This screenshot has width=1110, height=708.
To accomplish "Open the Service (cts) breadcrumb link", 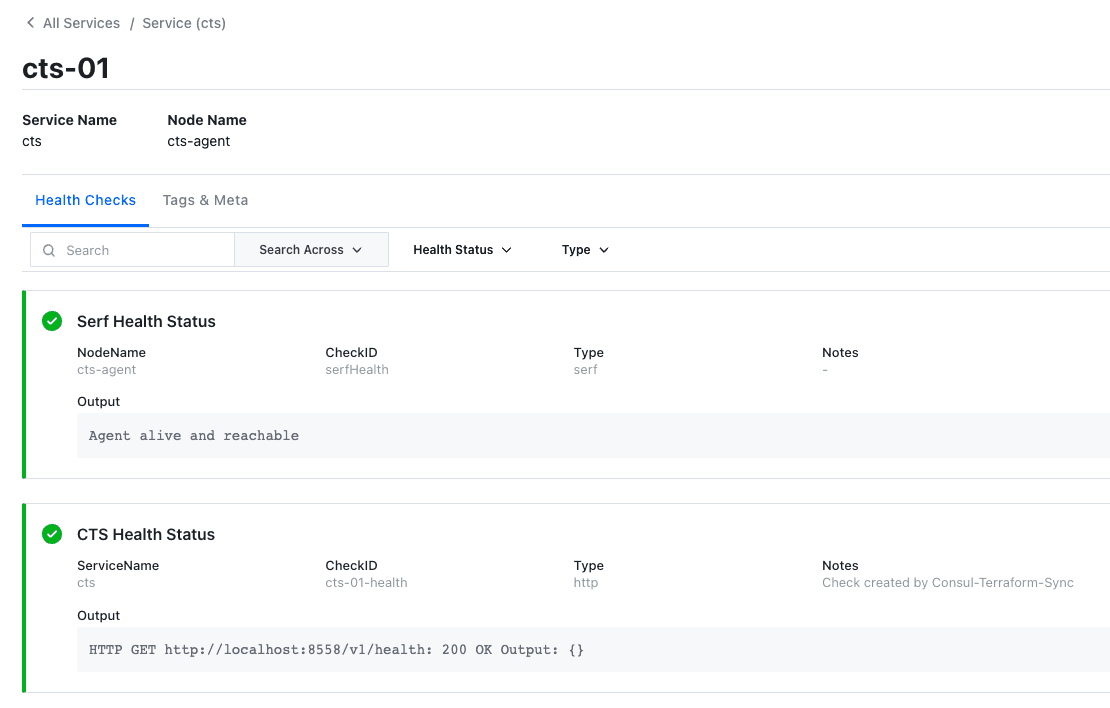I will (184, 23).
